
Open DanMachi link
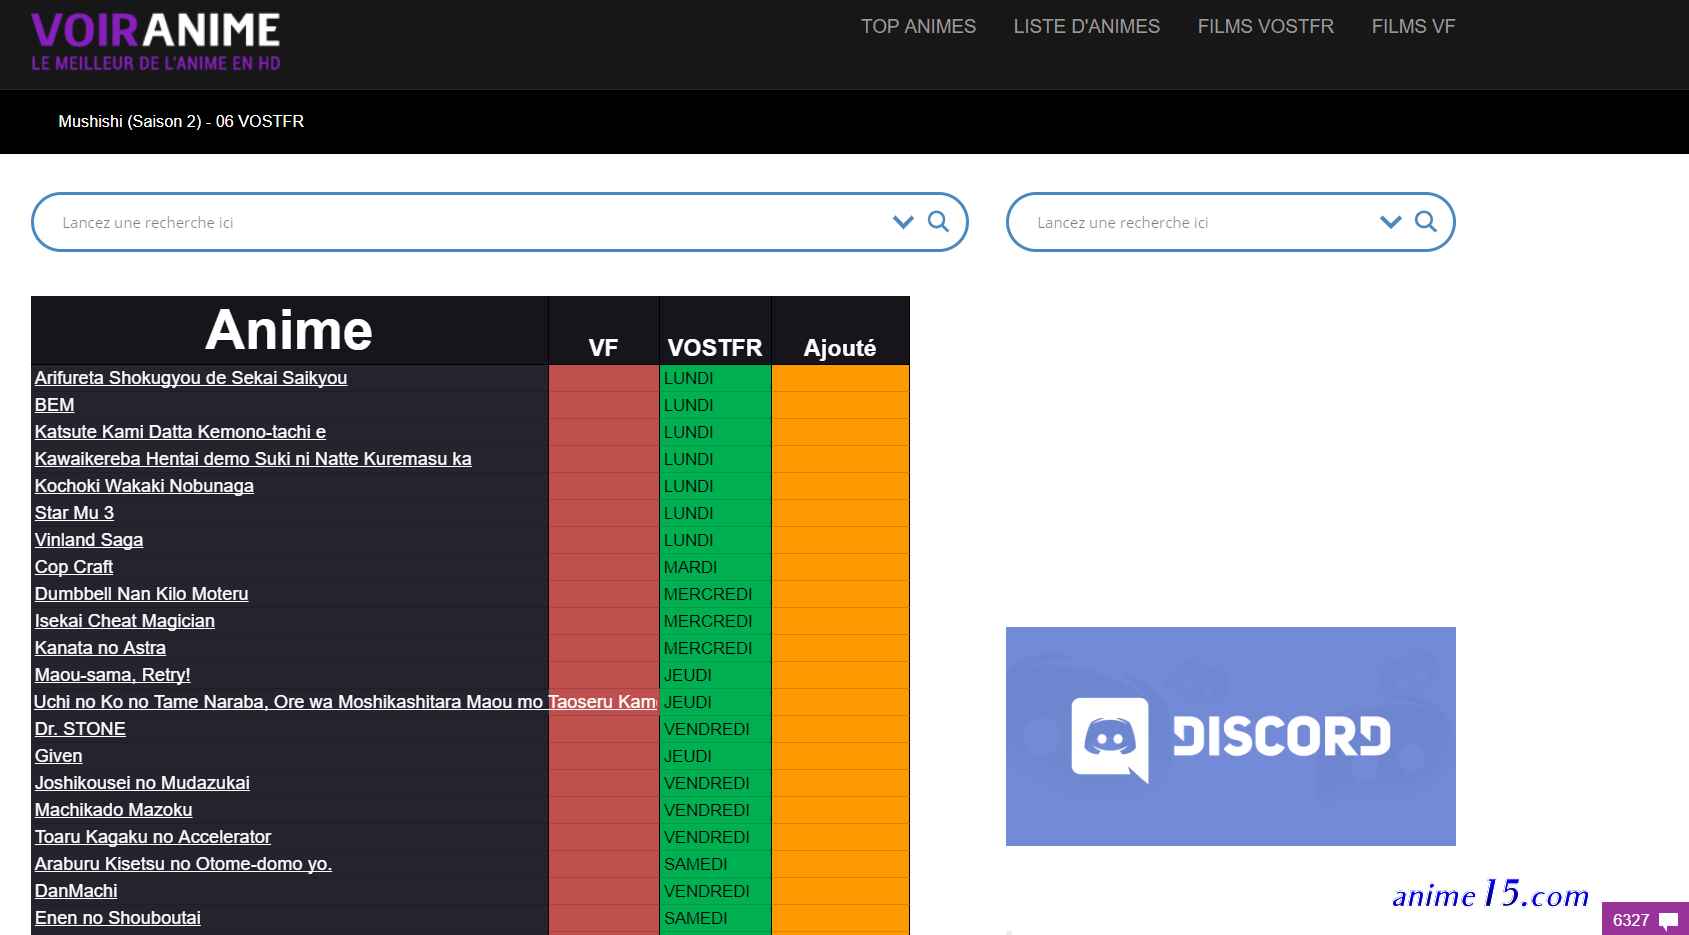pos(76,891)
